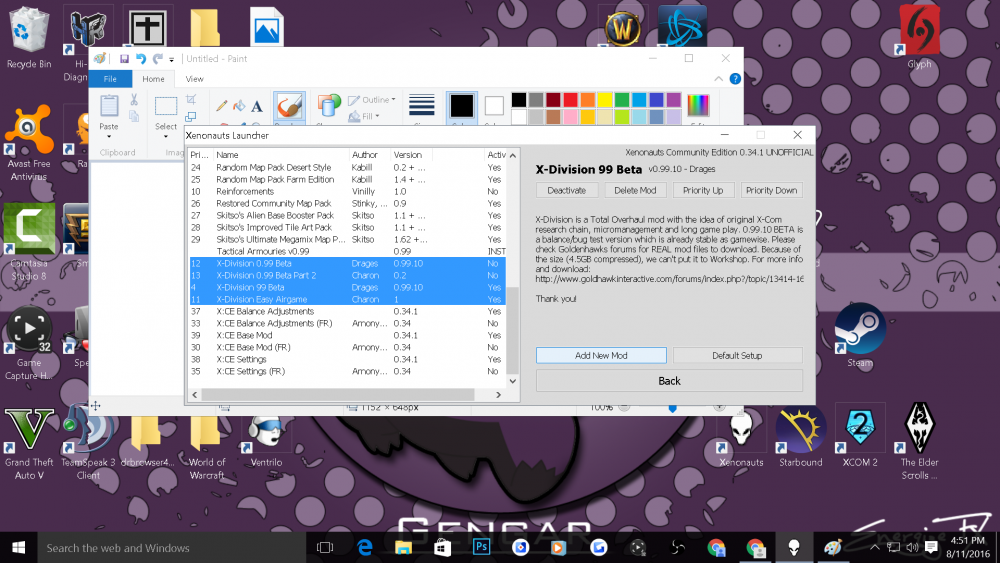Show hidden system tray icons
Viewport: 1000px width, 563px height.
(x=875, y=547)
